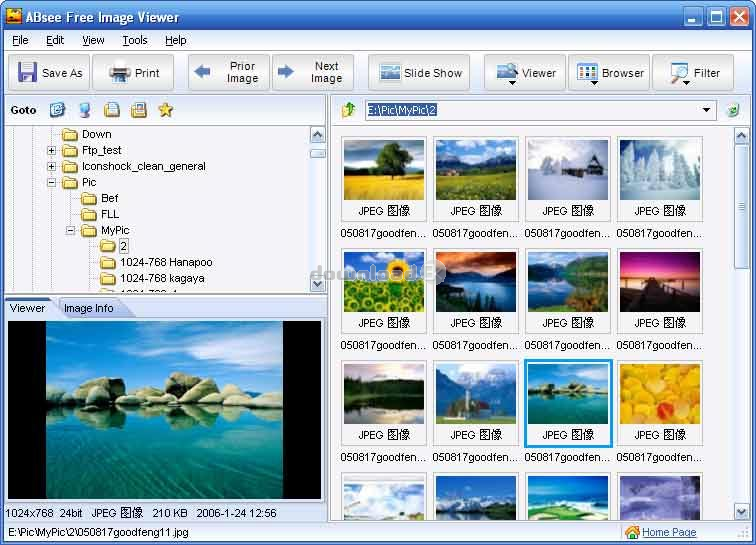Select the yellow flower petals thumbnail

tap(660, 394)
